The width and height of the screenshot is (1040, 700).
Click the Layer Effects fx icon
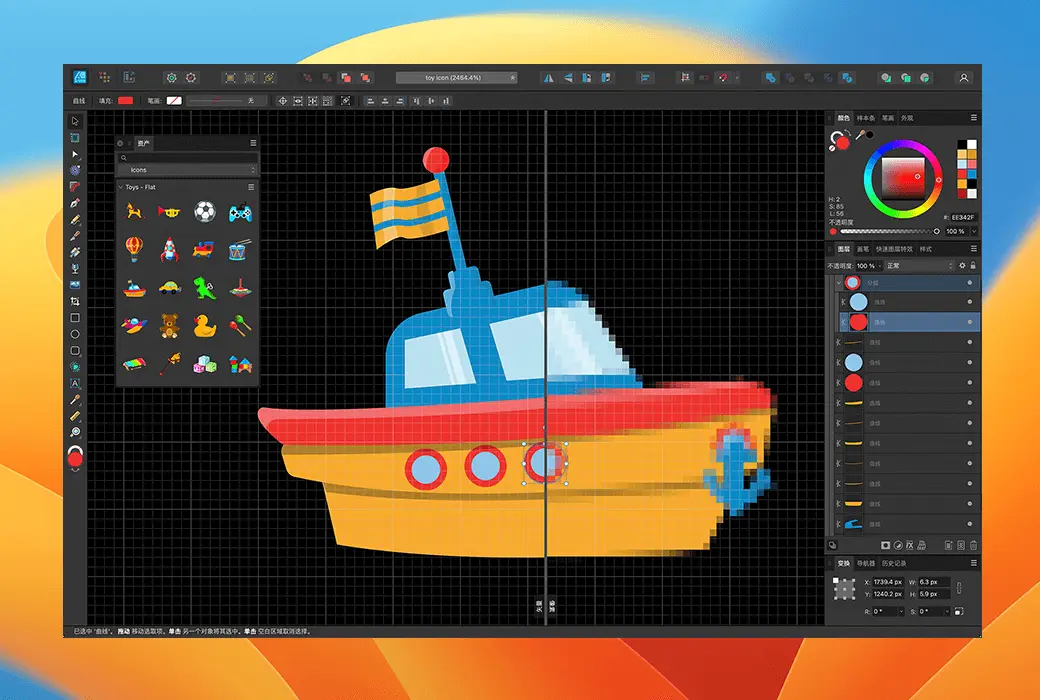coord(910,545)
